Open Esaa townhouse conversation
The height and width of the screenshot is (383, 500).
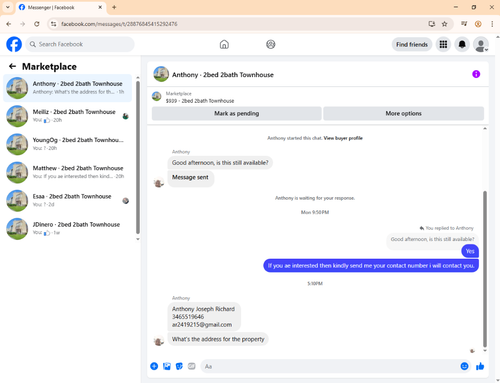(67, 201)
